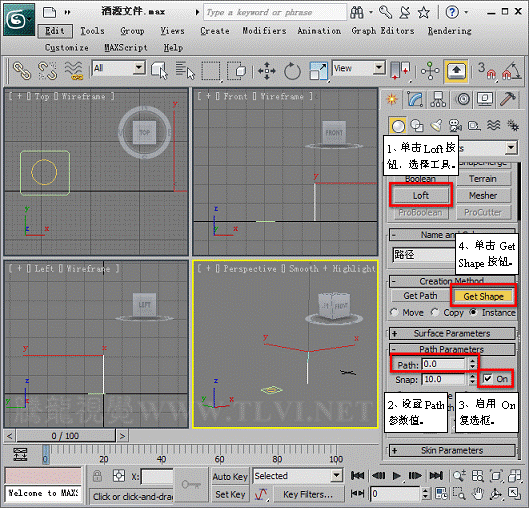Activate the Select and Scale tool
Screen dimensions: 529x508
(x=318, y=70)
